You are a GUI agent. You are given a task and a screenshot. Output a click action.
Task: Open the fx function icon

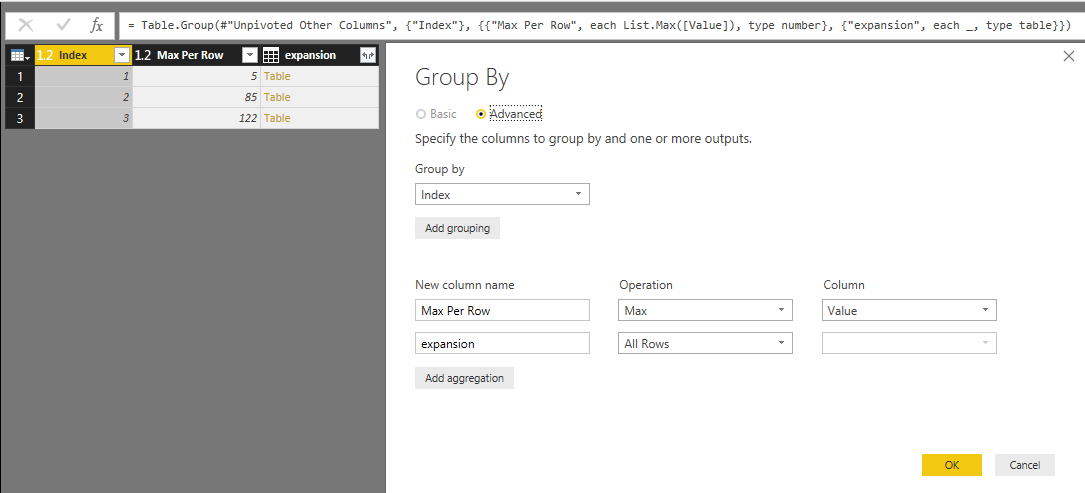tap(97, 26)
